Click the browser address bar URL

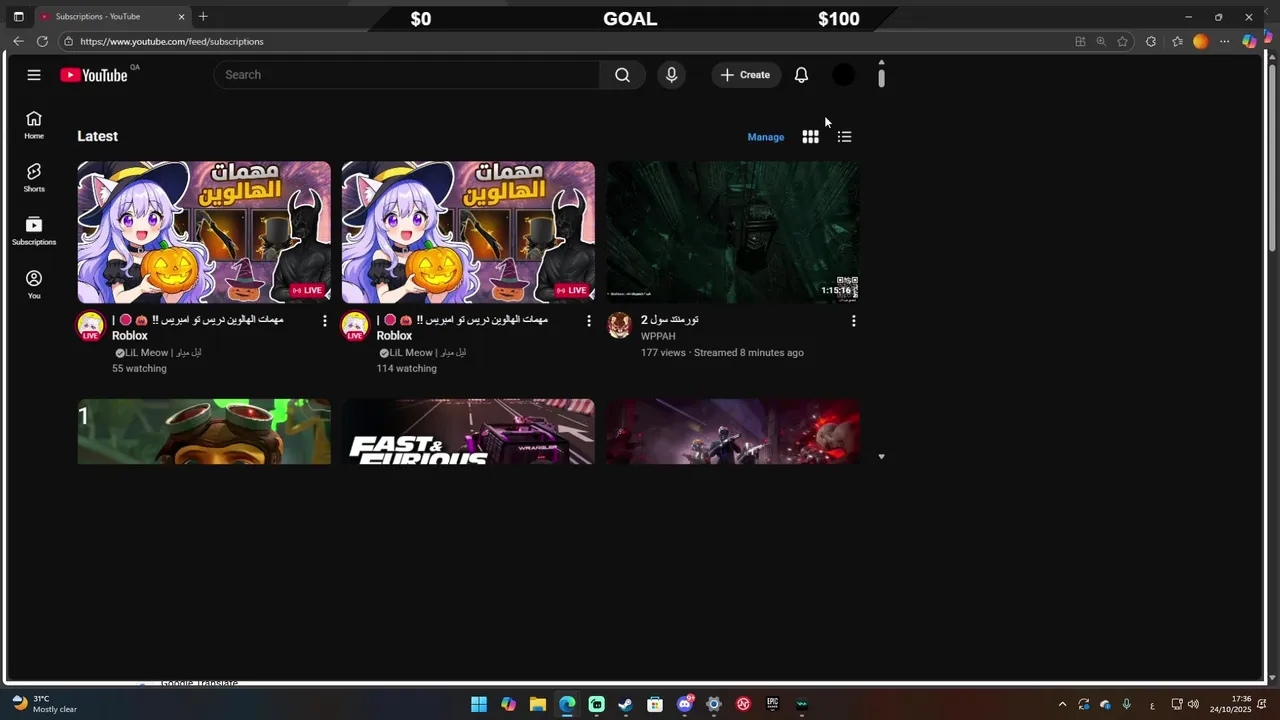172,41
